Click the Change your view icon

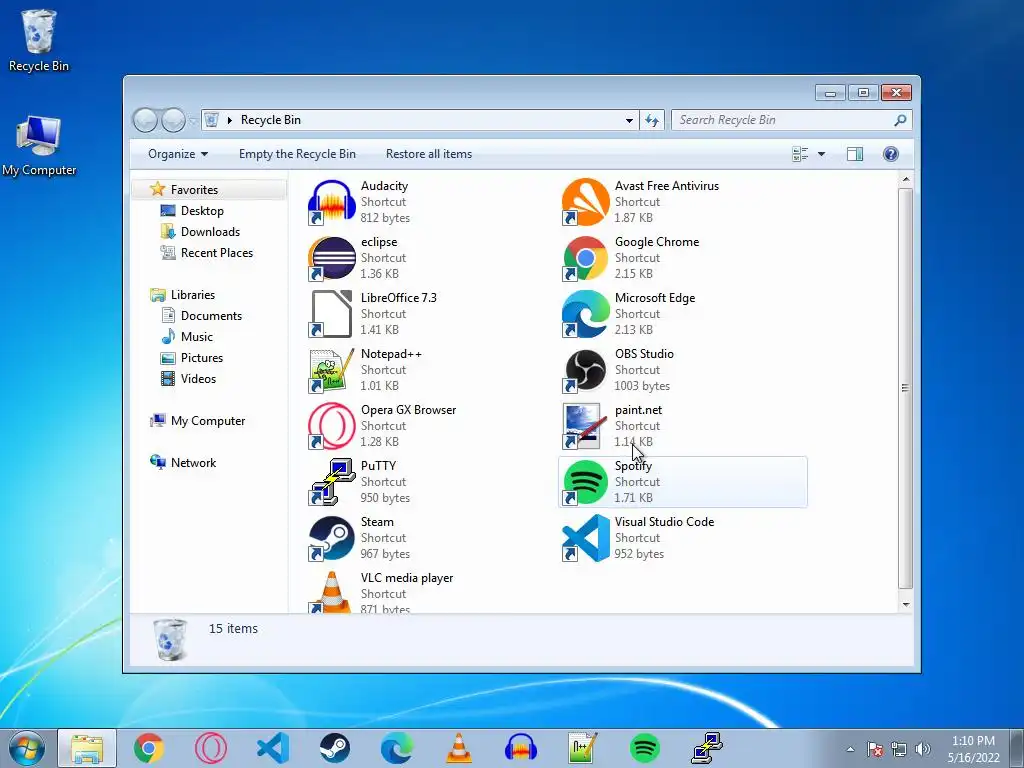click(800, 154)
